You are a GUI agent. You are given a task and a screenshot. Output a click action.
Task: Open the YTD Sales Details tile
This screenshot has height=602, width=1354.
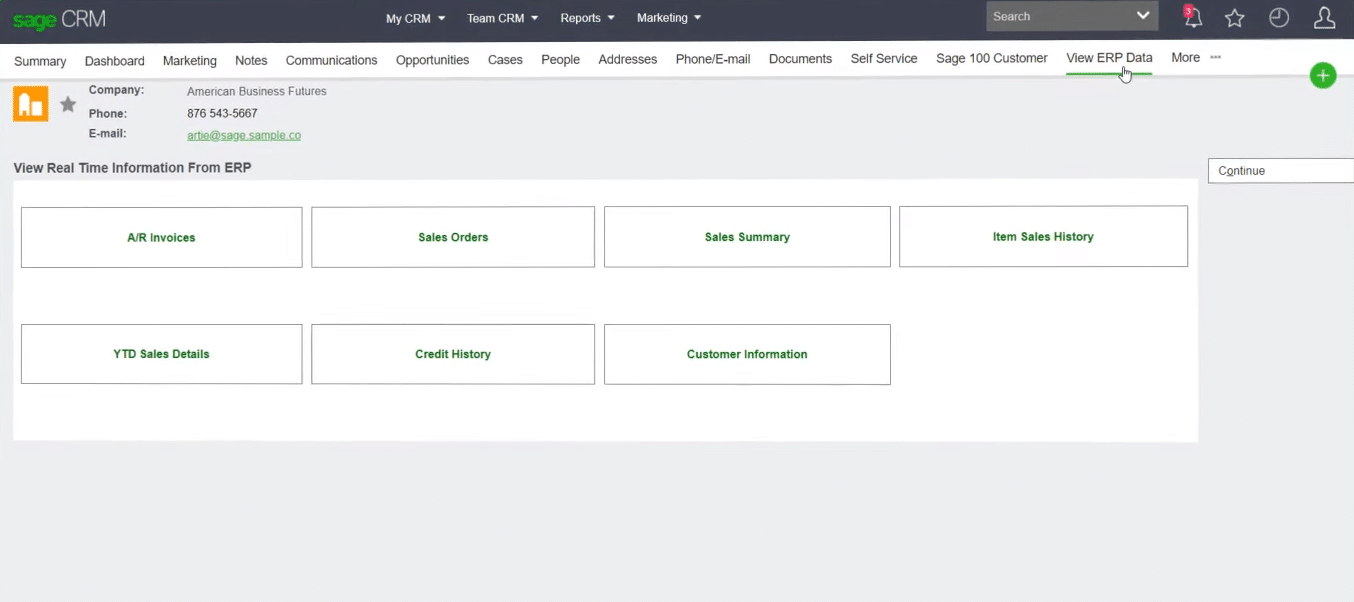click(x=161, y=354)
